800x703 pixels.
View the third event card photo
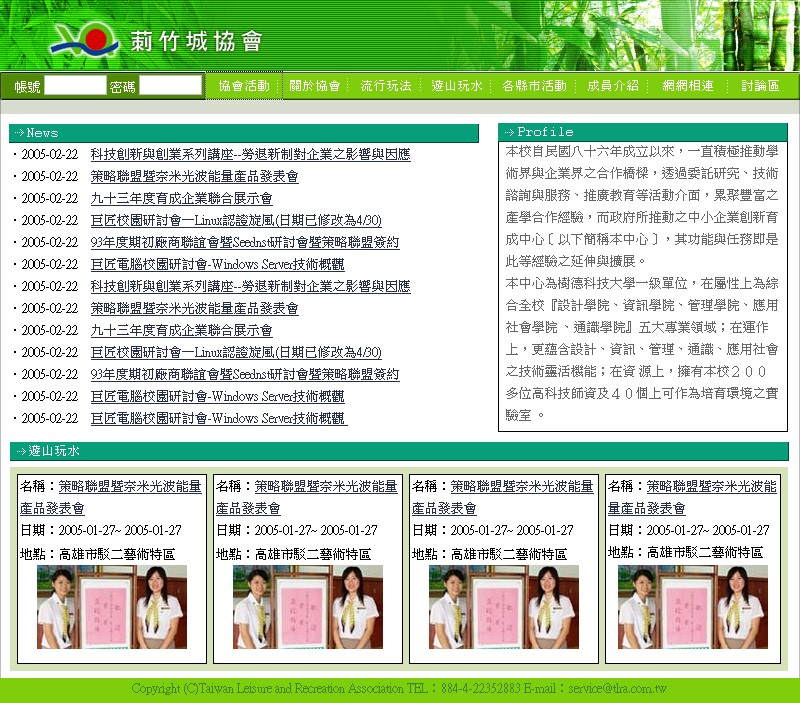(504, 607)
